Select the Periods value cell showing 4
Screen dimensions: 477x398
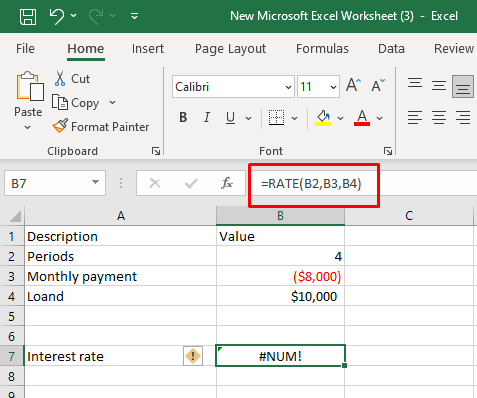[280, 256]
